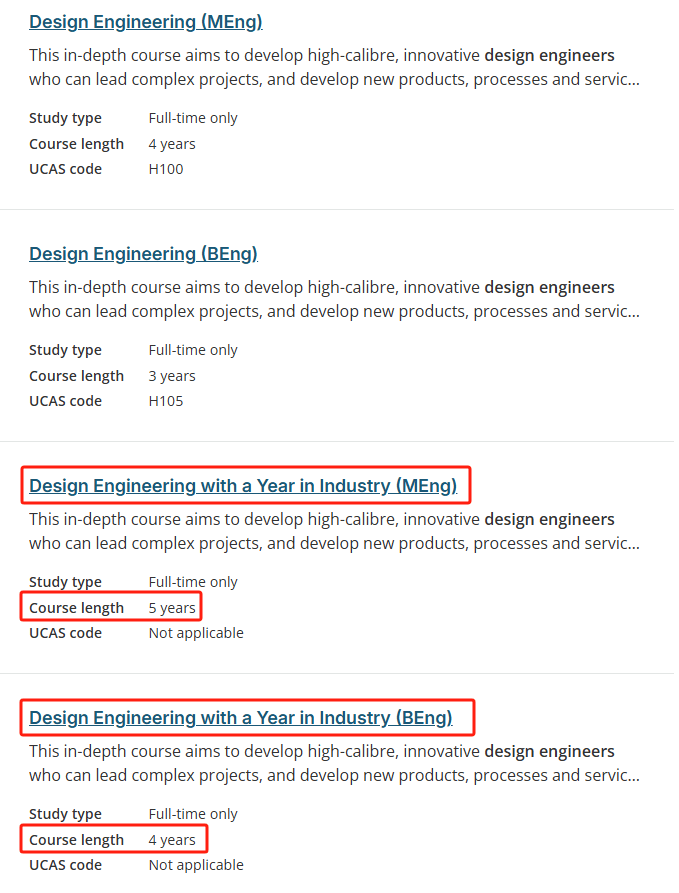679x893 pixels.
Task: Click the "UCAS code" label beside H100
Action: [x=65, y=169]
